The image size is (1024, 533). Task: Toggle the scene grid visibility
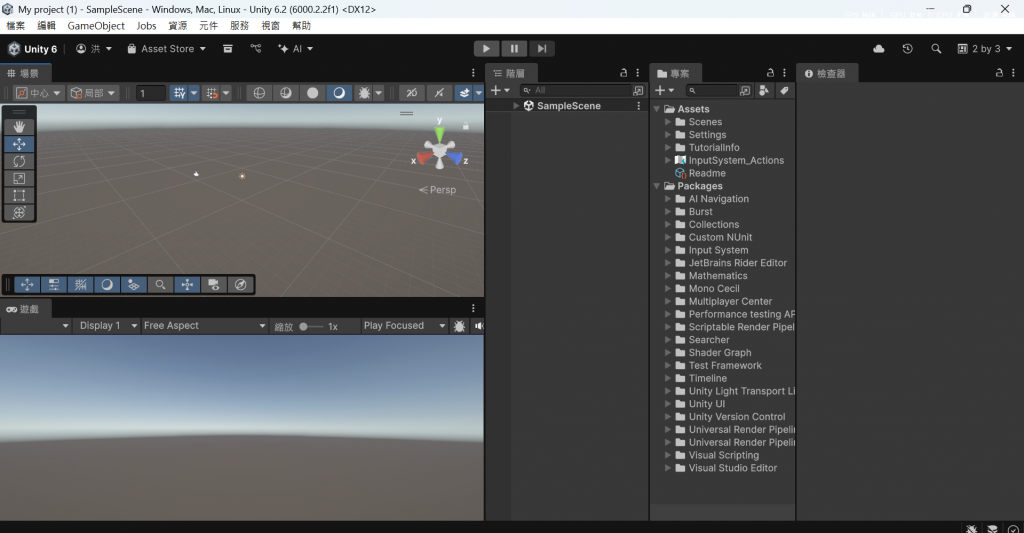[180, 93]
